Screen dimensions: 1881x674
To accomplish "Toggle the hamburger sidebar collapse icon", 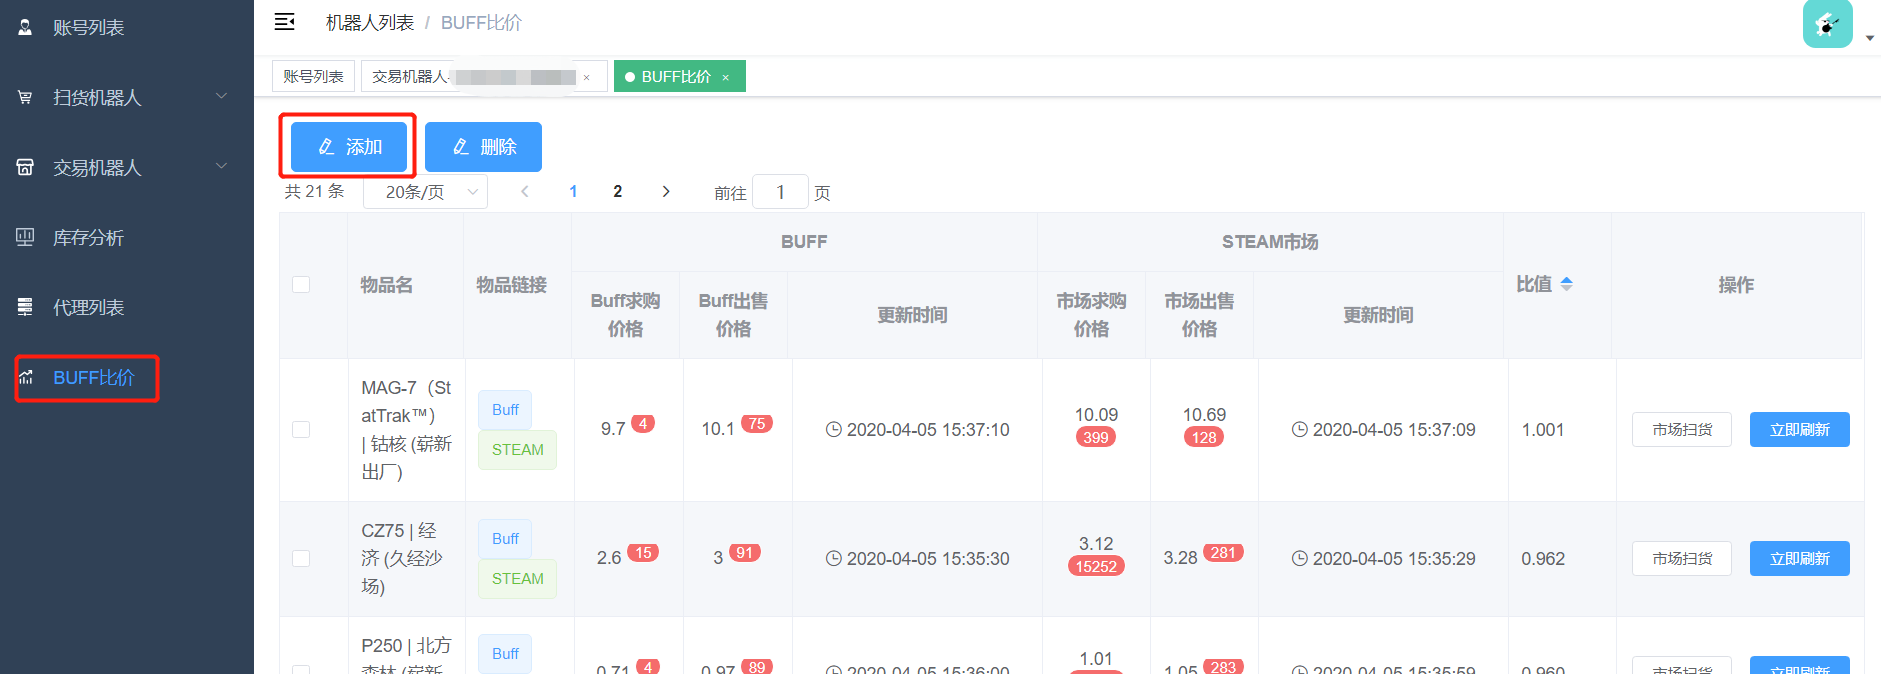I will pos(285,22).
